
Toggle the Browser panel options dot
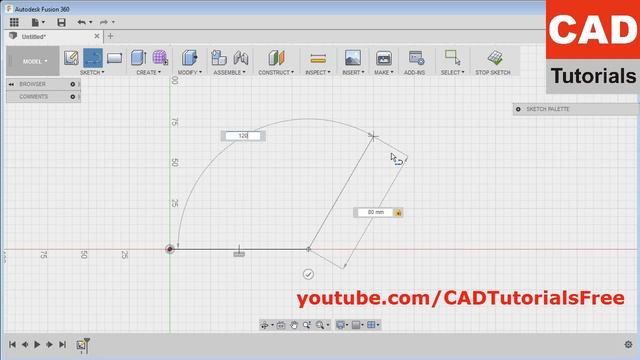(x=73, y=84)
